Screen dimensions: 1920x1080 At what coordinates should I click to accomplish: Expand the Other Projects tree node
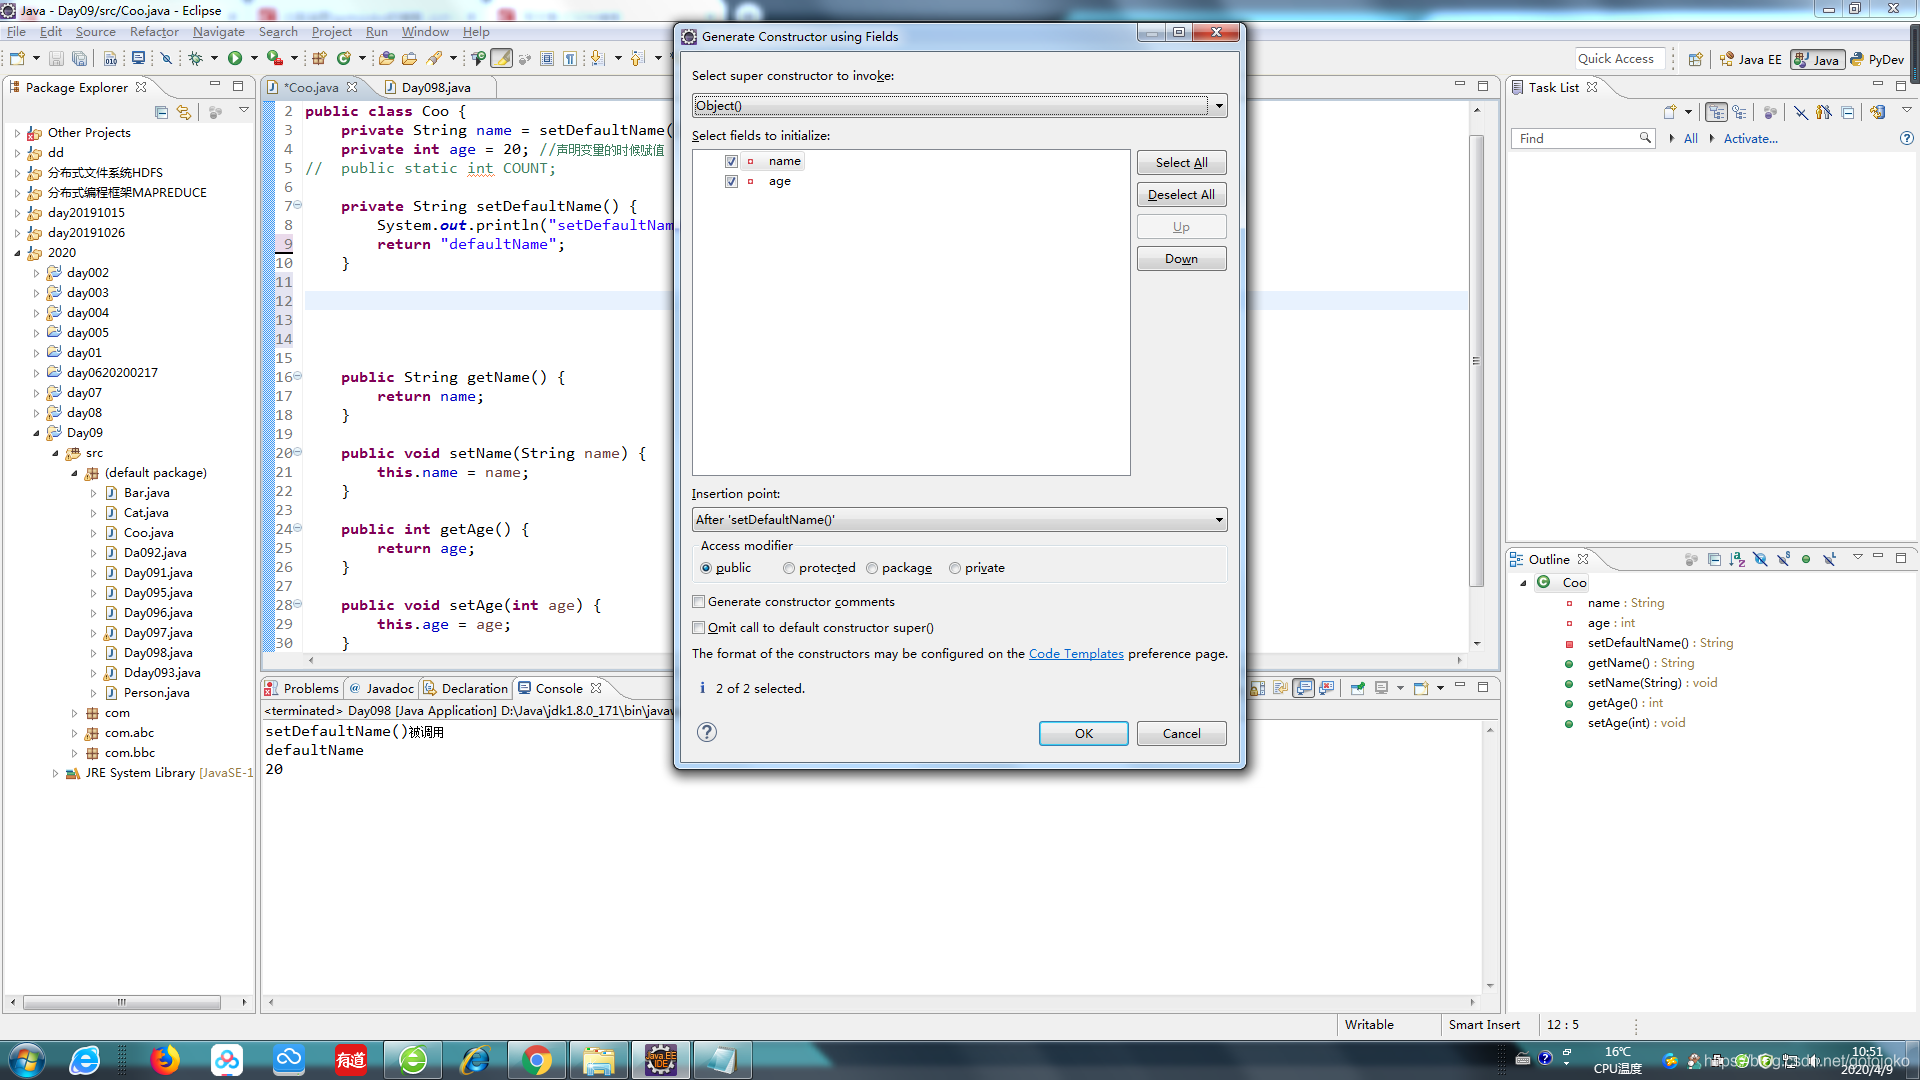coord(17,132)
